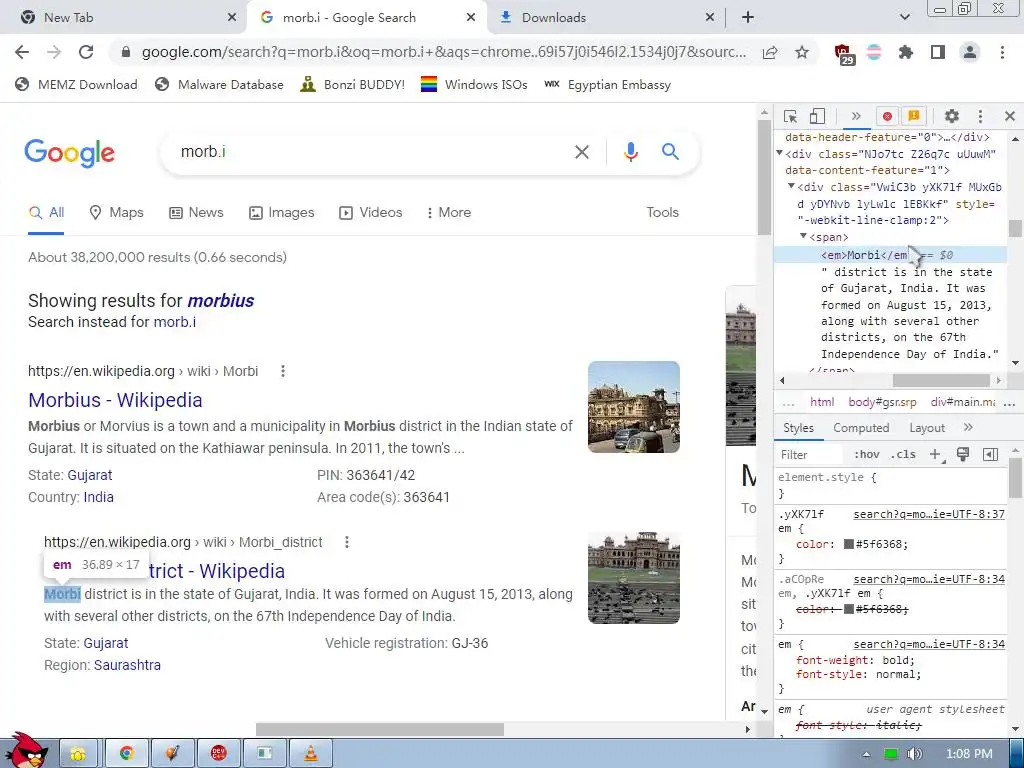1024x768 pixels.
Task: Click the Filter field in Styles pane
Action: coord(812,455)
